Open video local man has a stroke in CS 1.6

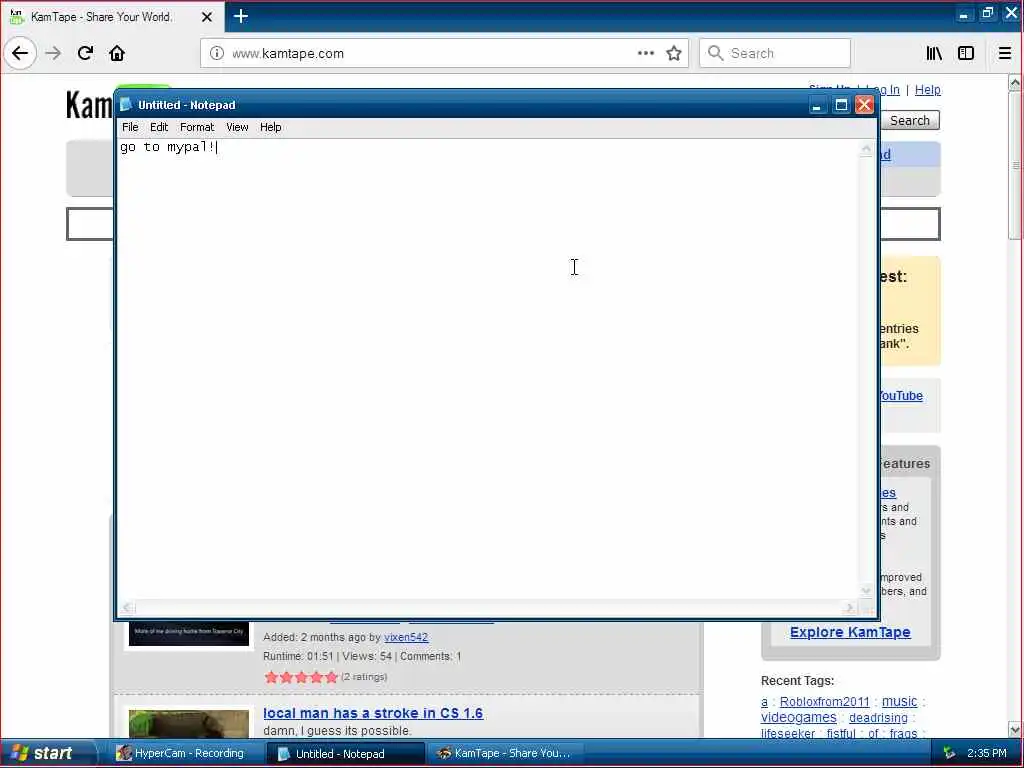pos(373,713)
